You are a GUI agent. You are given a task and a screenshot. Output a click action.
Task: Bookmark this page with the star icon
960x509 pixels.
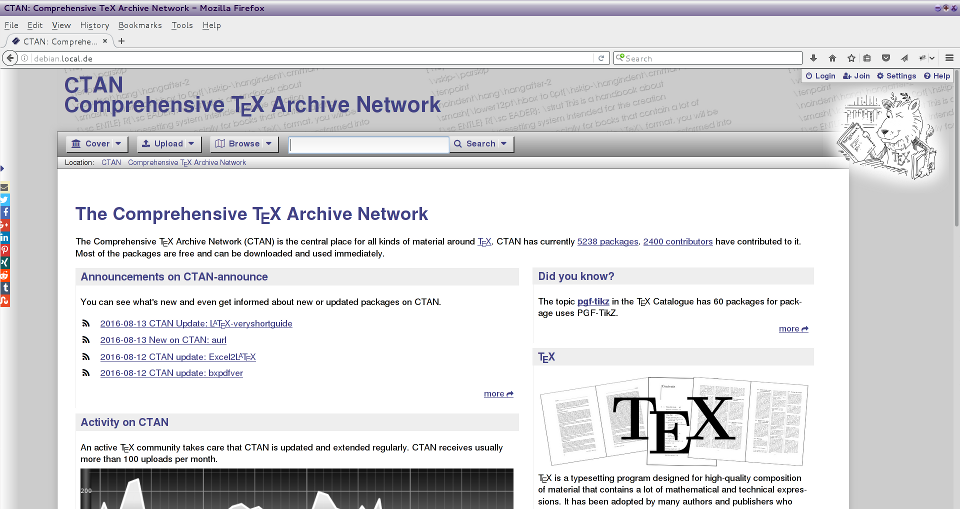coord(851,58)
